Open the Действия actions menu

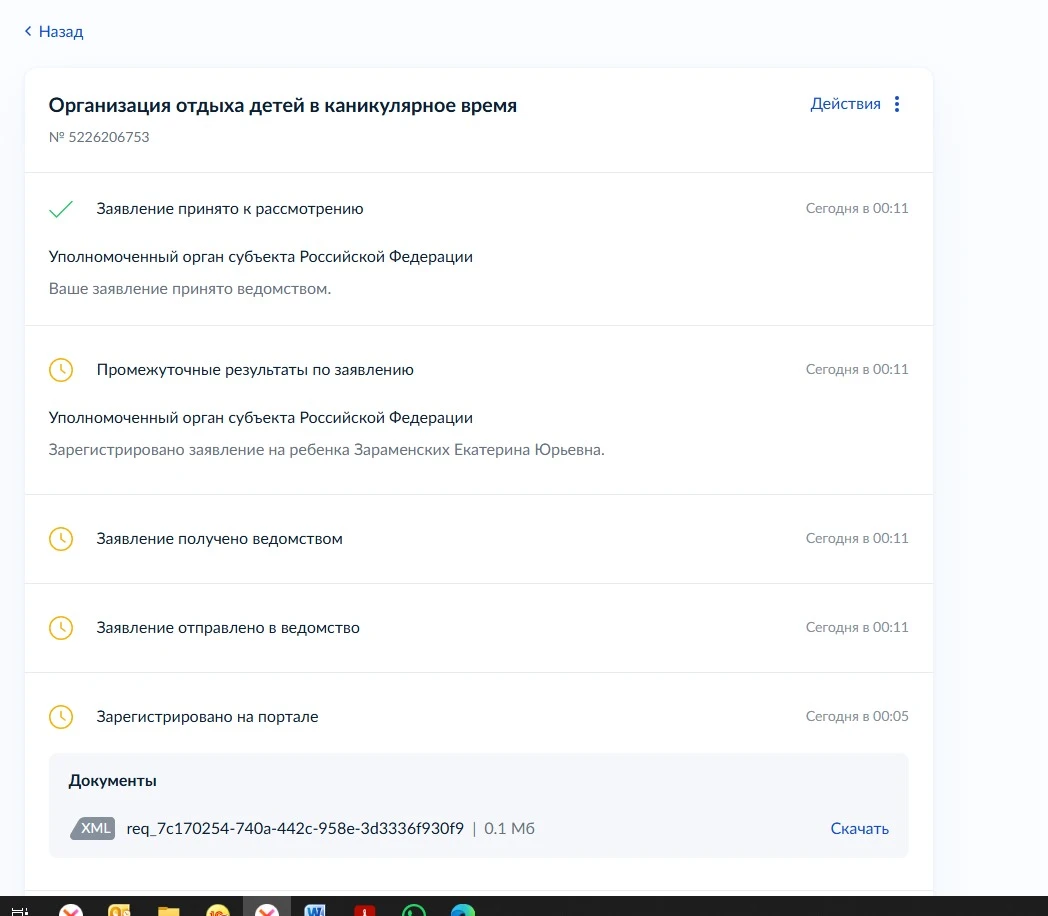845,104
